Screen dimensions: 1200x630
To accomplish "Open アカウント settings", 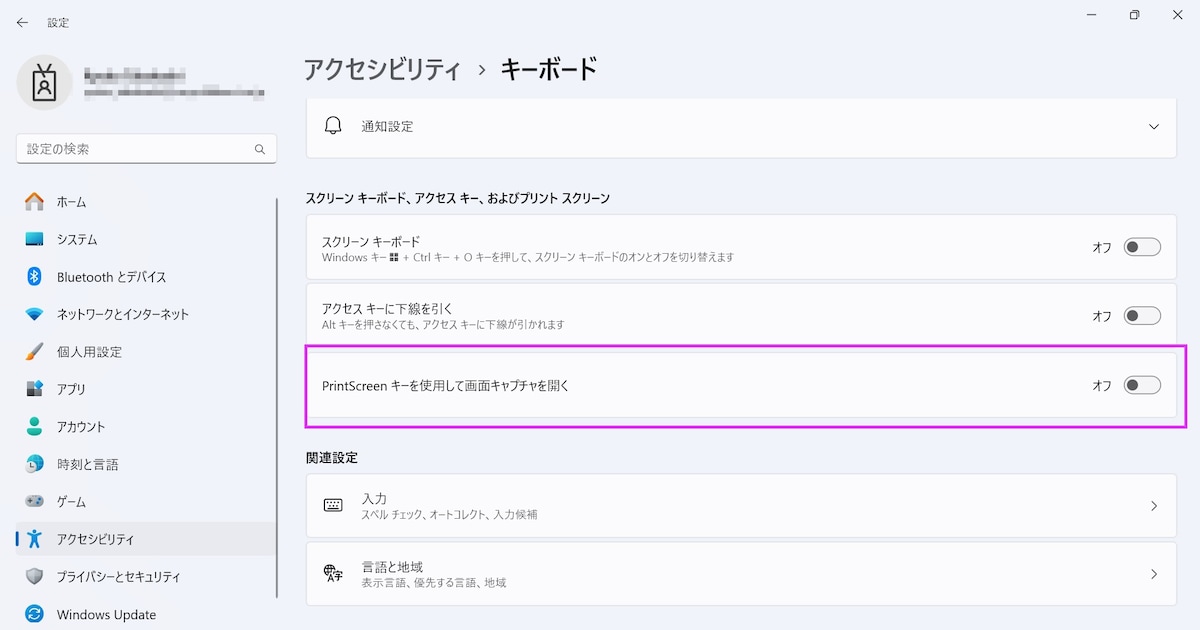I will [146, 426].
